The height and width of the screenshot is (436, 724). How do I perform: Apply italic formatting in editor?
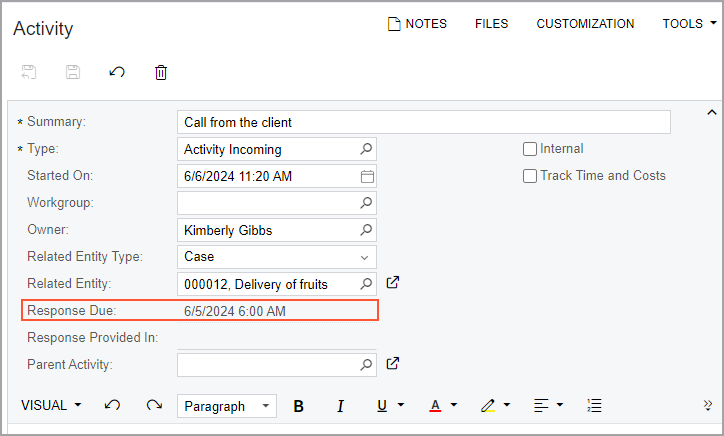click(340, 406)
